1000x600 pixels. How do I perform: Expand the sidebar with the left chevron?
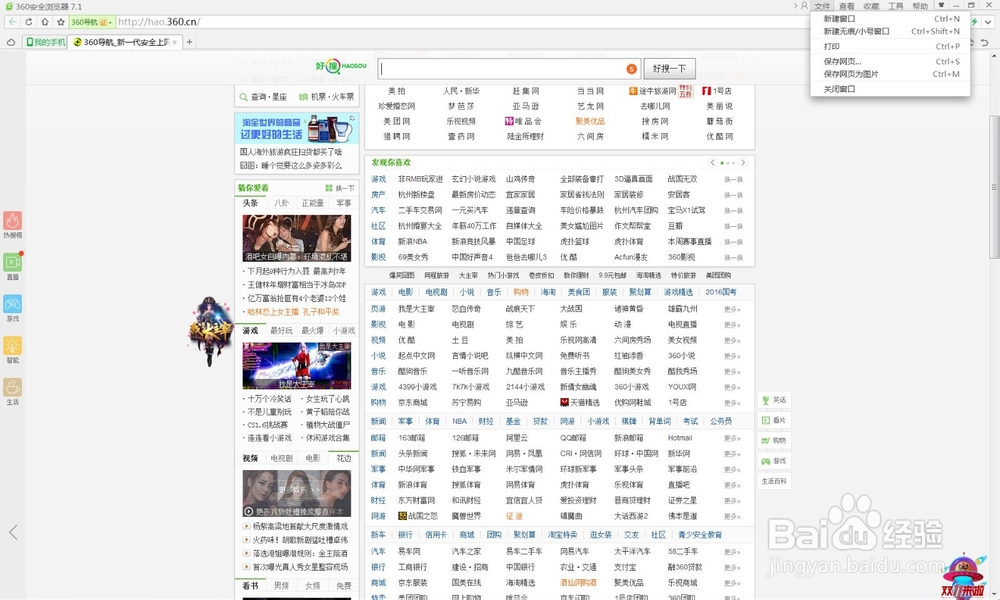[x=13, y=532]
